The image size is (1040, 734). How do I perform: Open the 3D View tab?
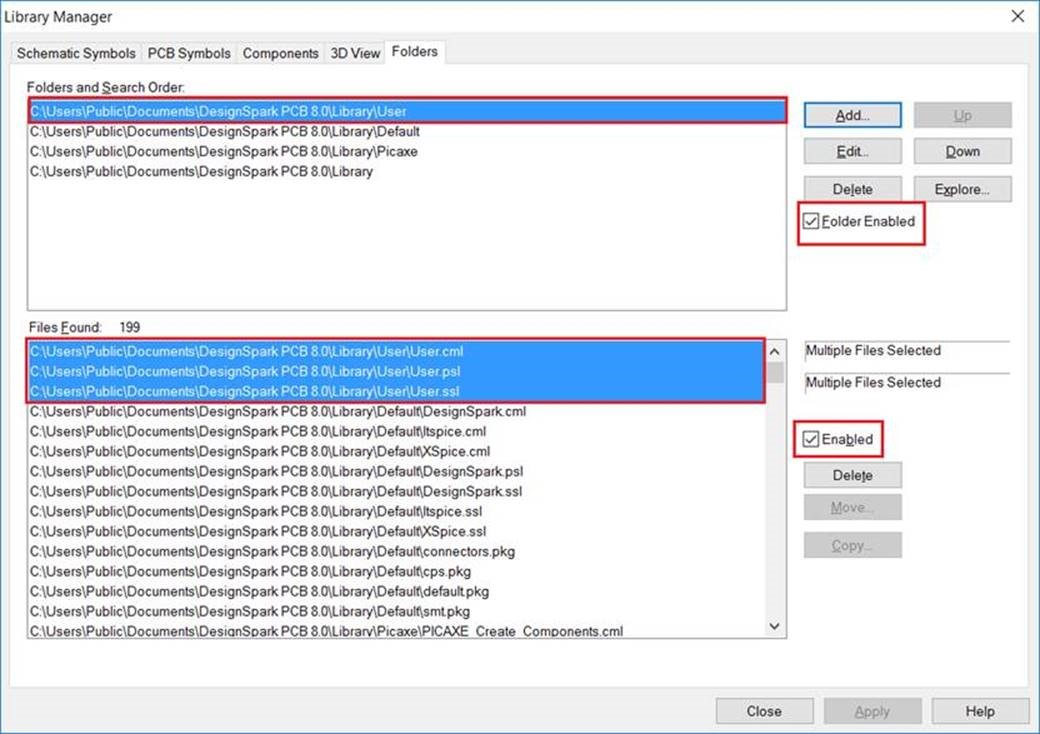355,53
